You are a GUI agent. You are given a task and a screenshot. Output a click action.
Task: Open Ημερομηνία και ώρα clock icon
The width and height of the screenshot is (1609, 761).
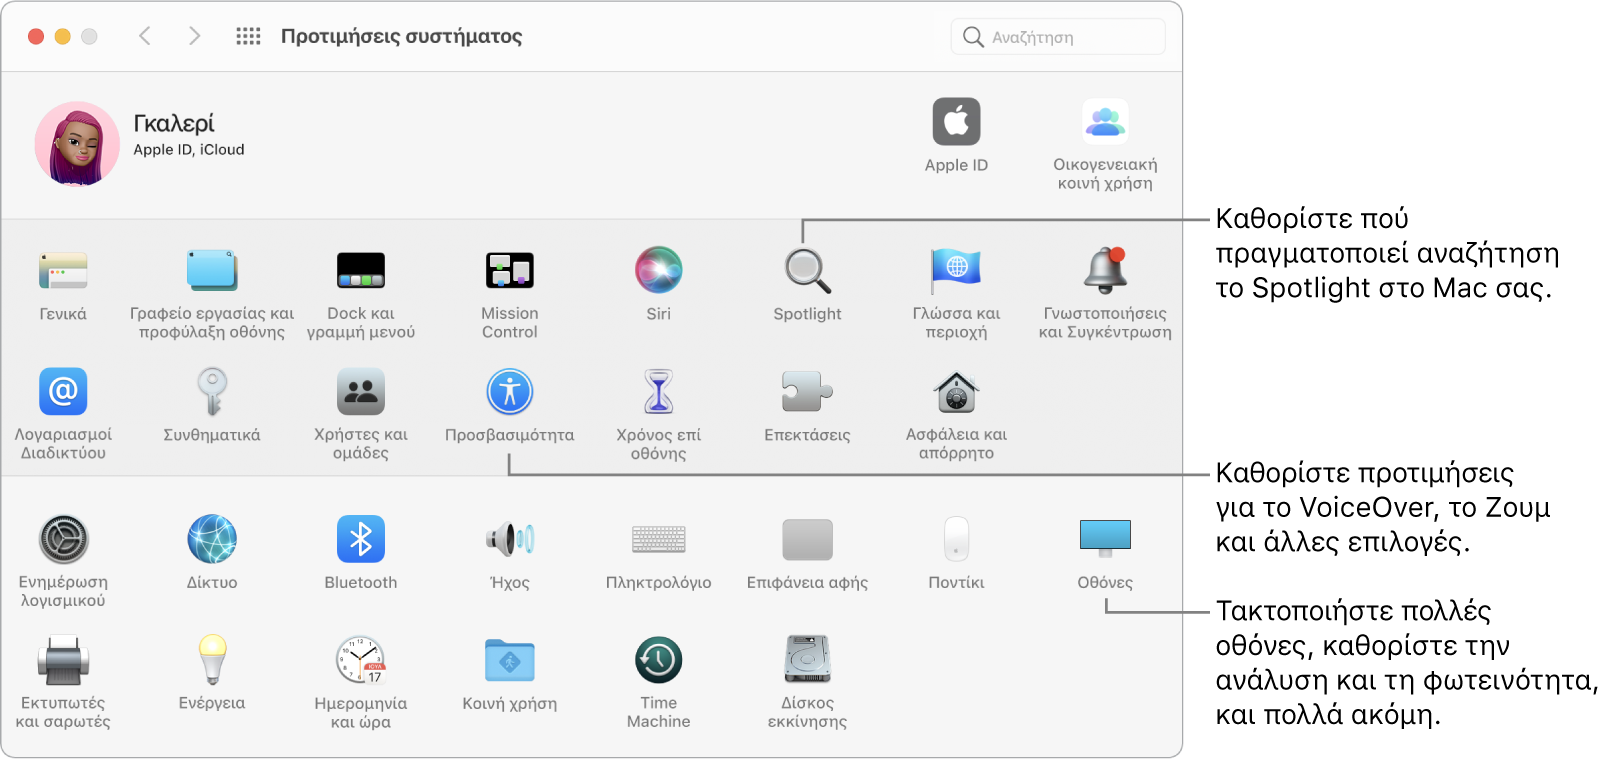pos(361,661)
